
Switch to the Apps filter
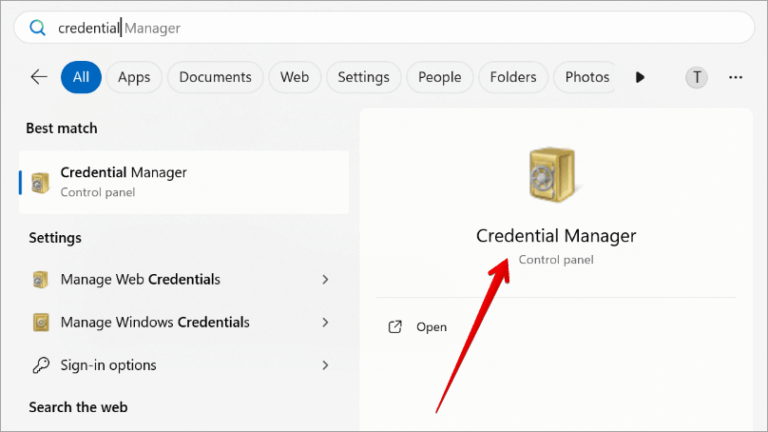click(134, 77)
